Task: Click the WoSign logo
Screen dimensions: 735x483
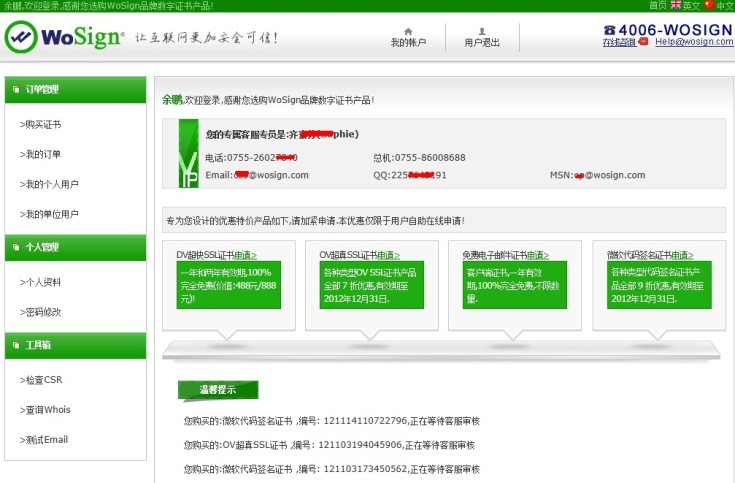Action: [x=64, y=38]
